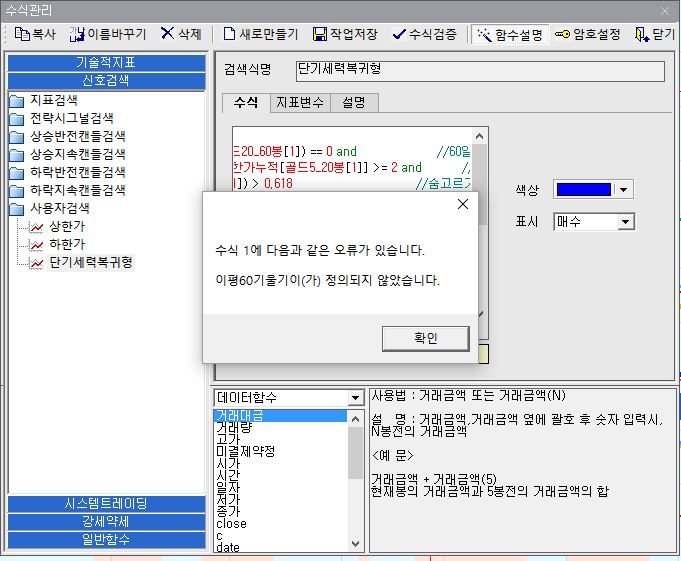This screenshot has width=681, height=561.
Task: Click the 이름바꾸기 rename toolbar icon
Action: tap(77, 34)
